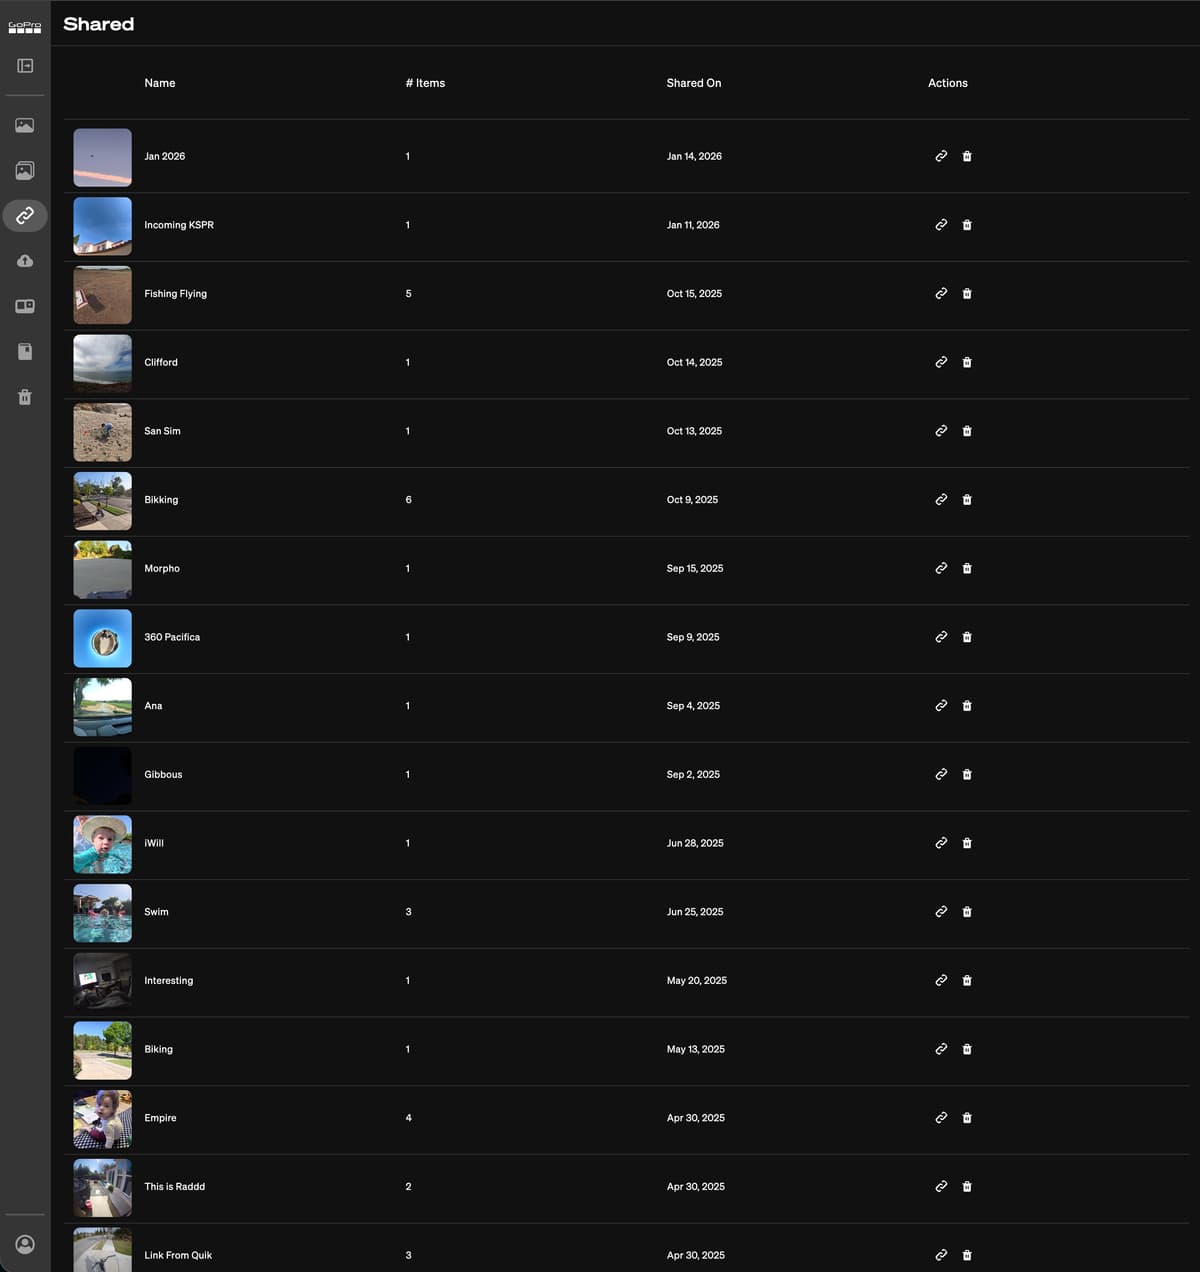Delete the Gibbous share
The image size is (1200, 1272).
click(x=967, y=775)
